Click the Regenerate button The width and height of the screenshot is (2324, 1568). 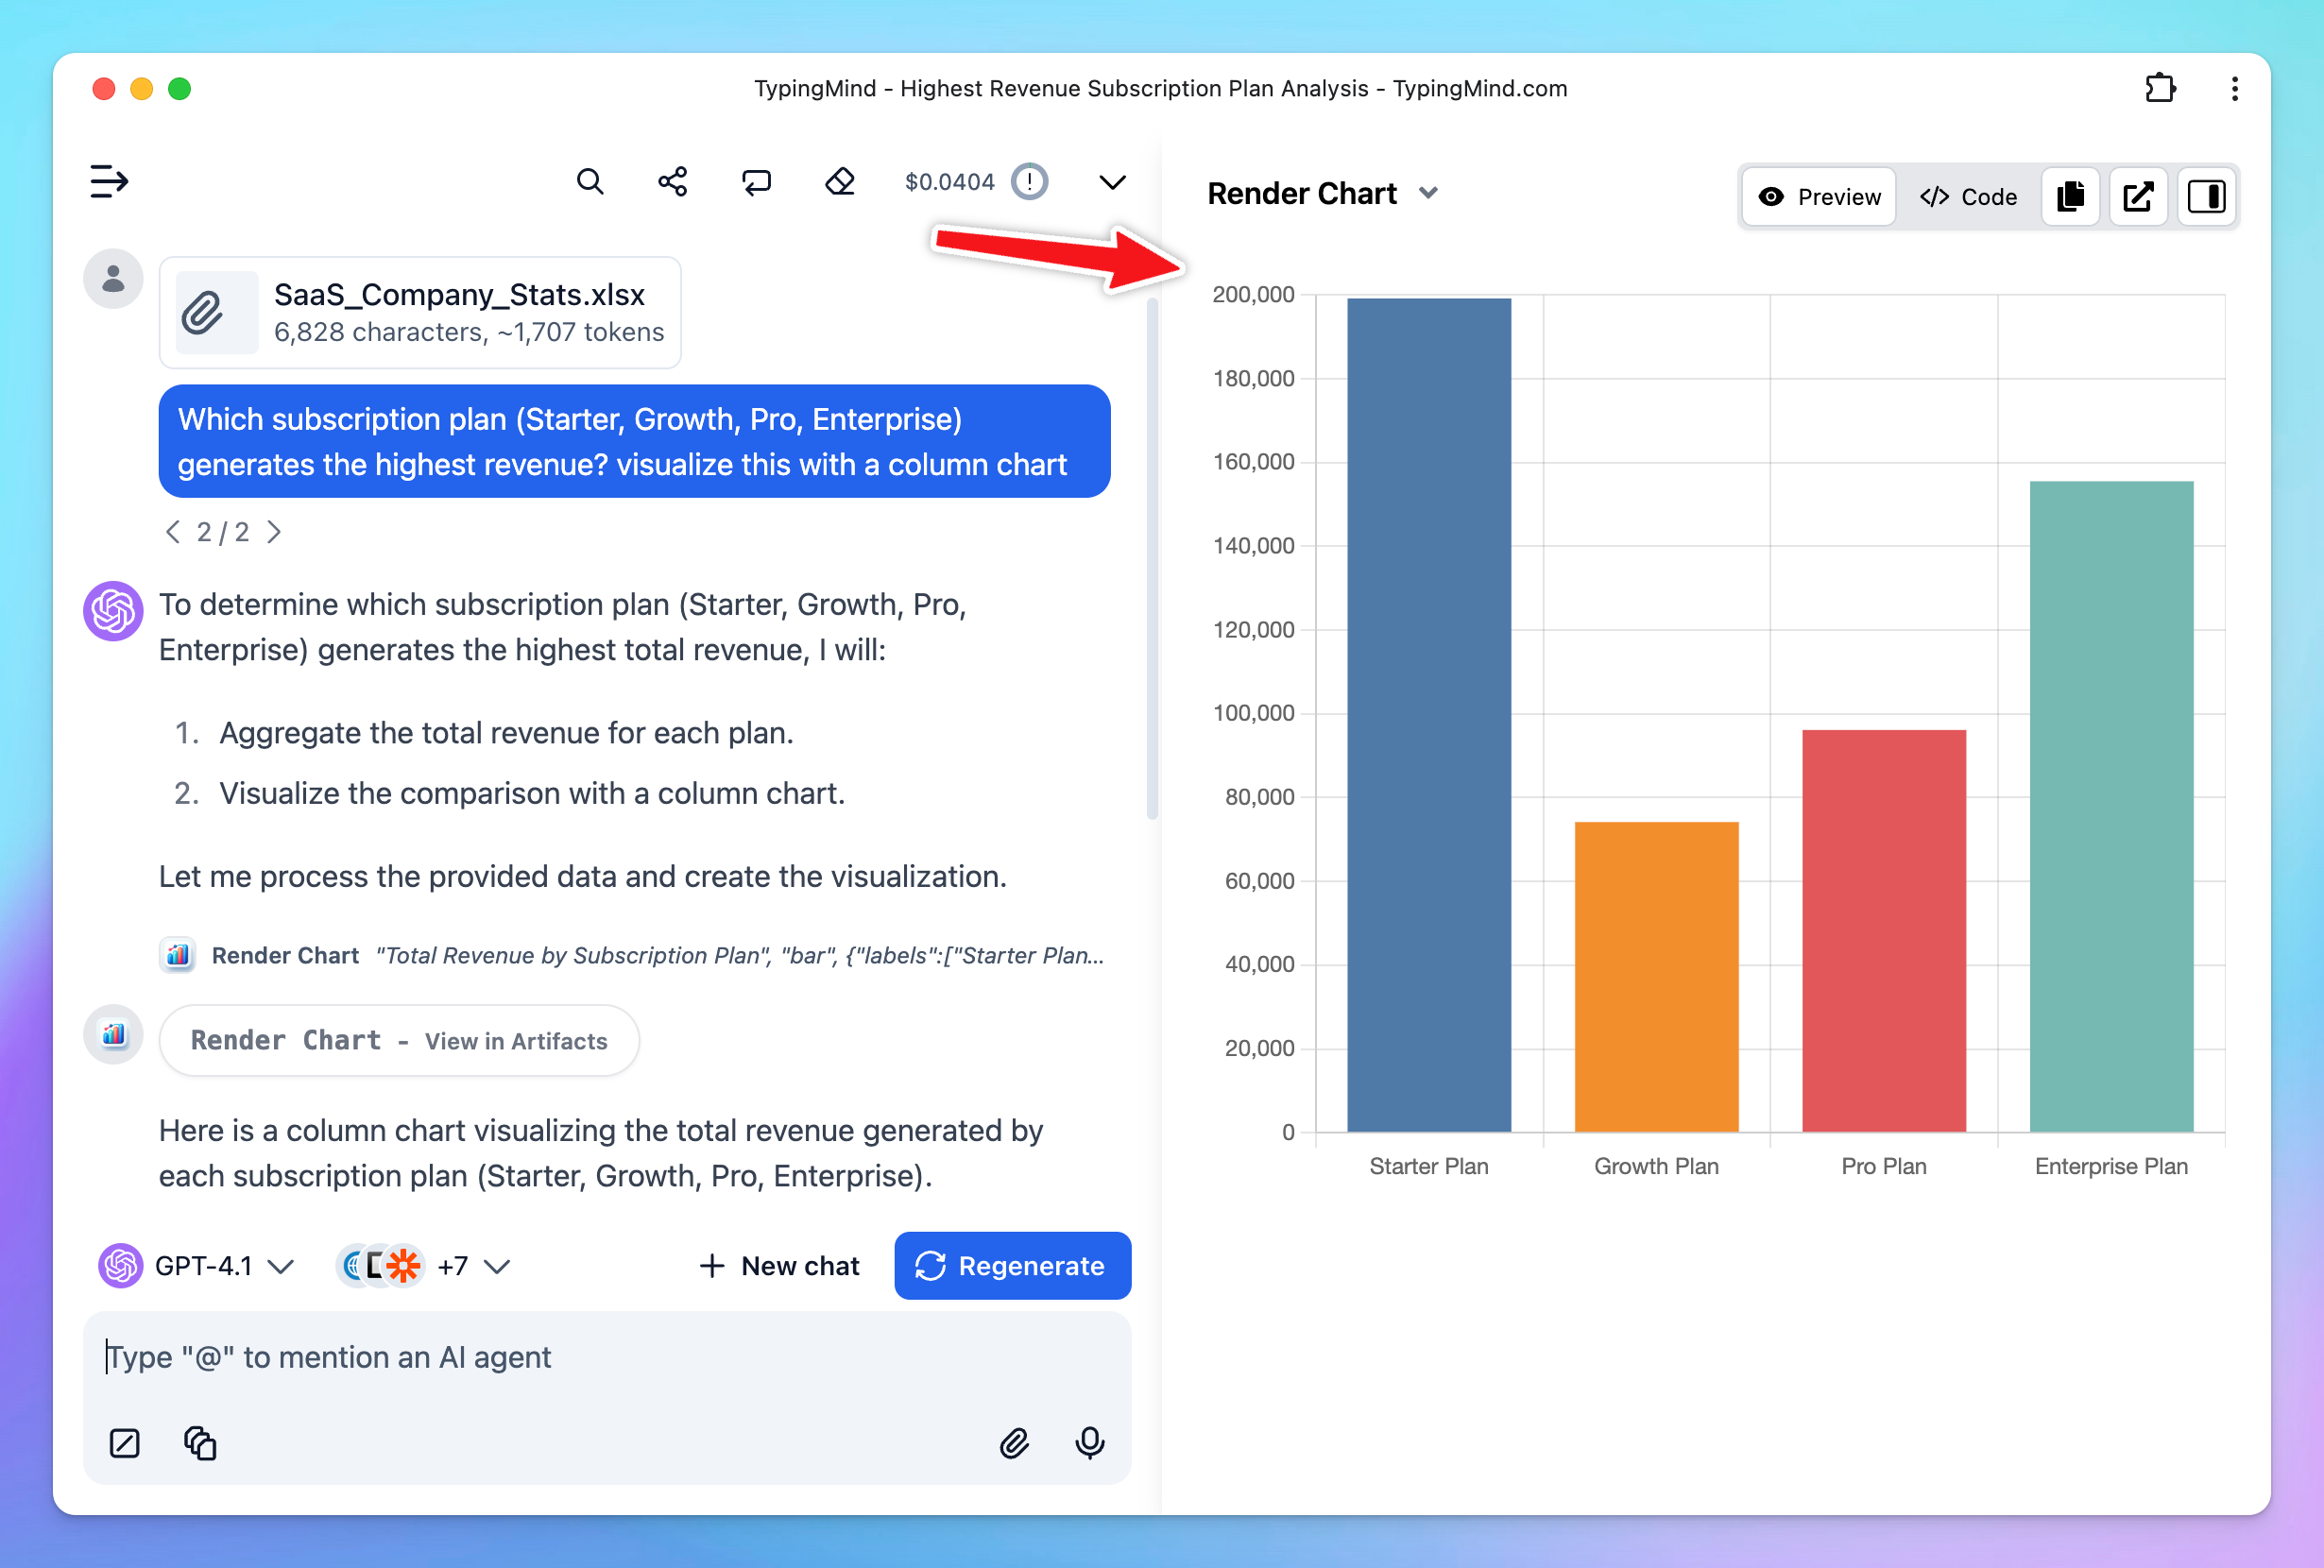pos(1012,1266)
